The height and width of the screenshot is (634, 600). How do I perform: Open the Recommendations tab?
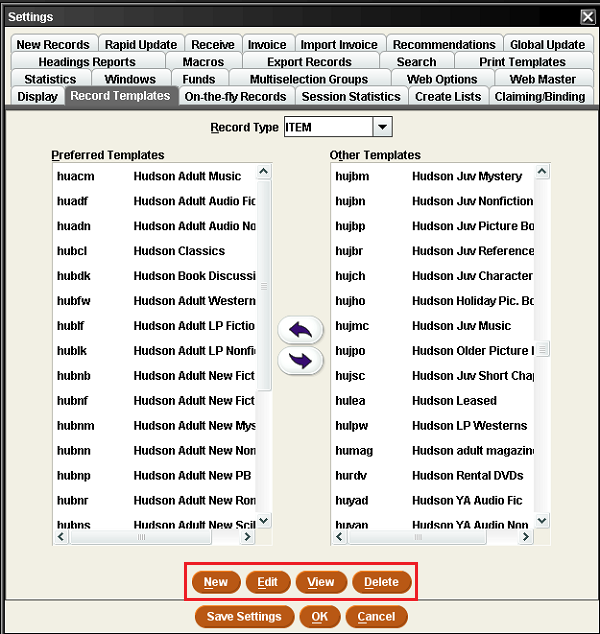click(444, 44)
